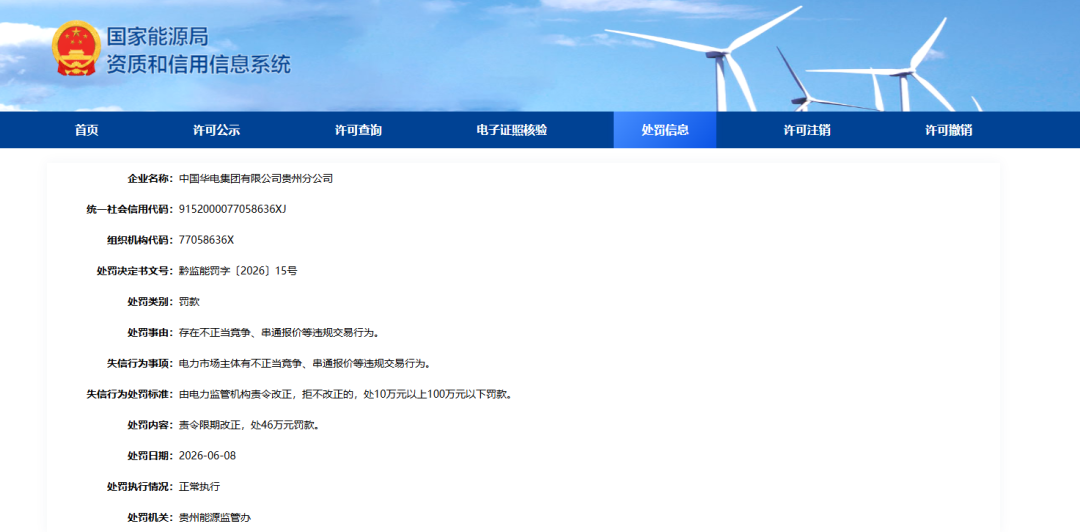Click the 处罚执行情况 field label
The image size is (1080, 532).
(140, 487)
